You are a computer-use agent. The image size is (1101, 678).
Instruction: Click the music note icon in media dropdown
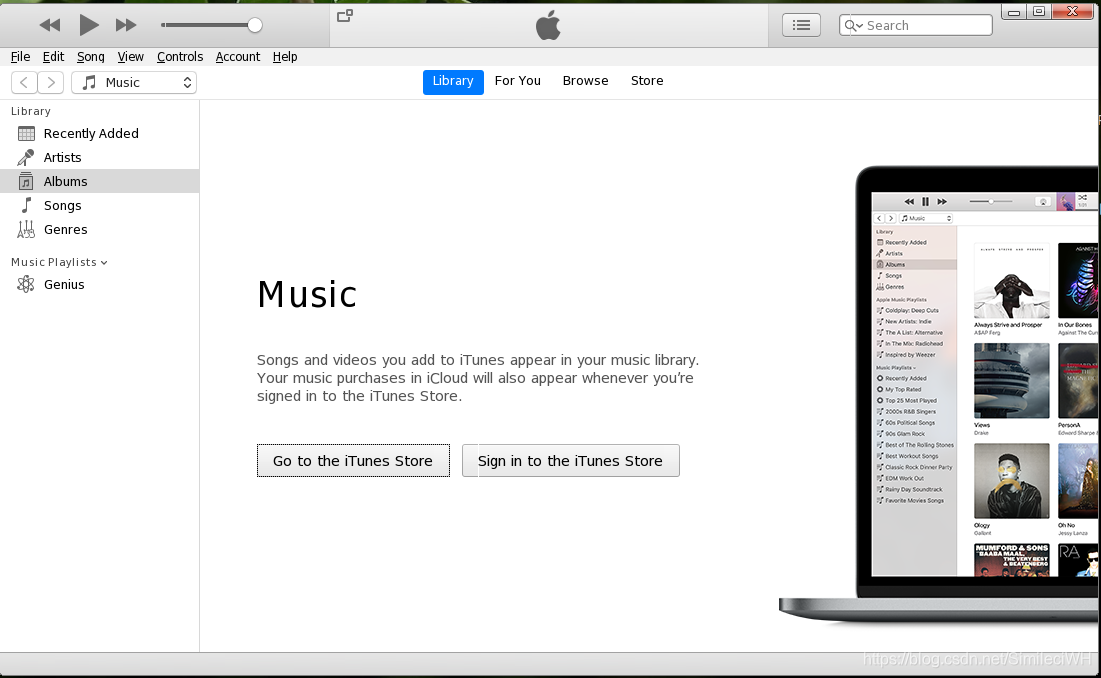point(89,83)
